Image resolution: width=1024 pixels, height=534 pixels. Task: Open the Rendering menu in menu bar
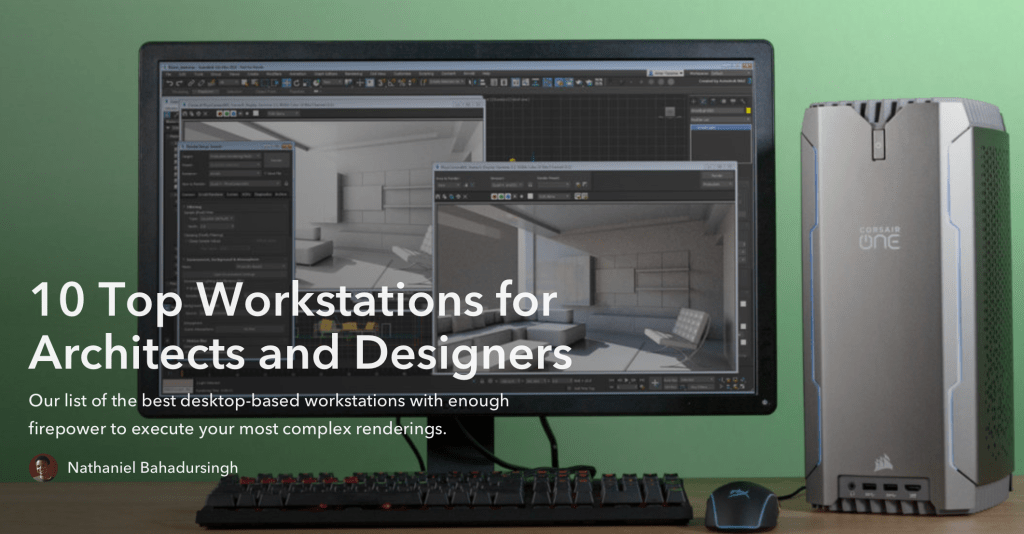pyautogui.click(x=352, y=73)
